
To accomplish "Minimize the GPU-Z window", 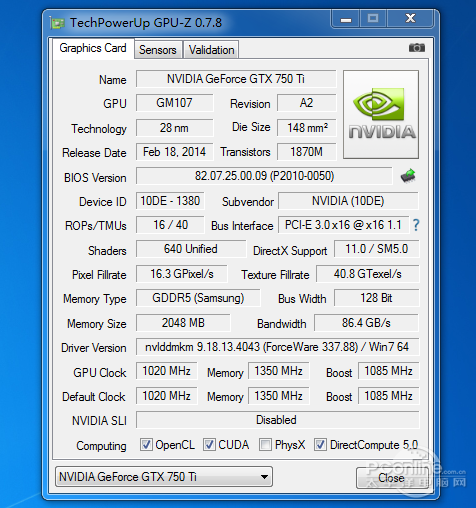I will [x=346, y=19].
